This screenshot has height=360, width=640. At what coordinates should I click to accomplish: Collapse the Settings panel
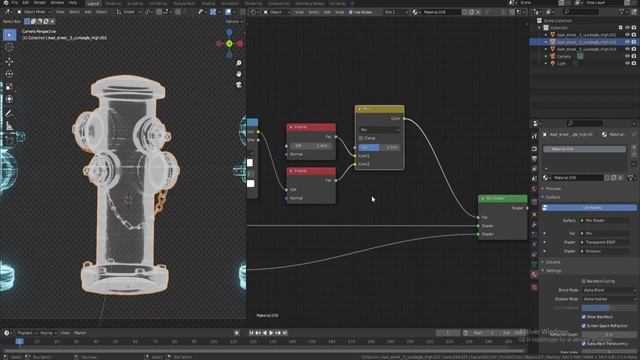553,271
